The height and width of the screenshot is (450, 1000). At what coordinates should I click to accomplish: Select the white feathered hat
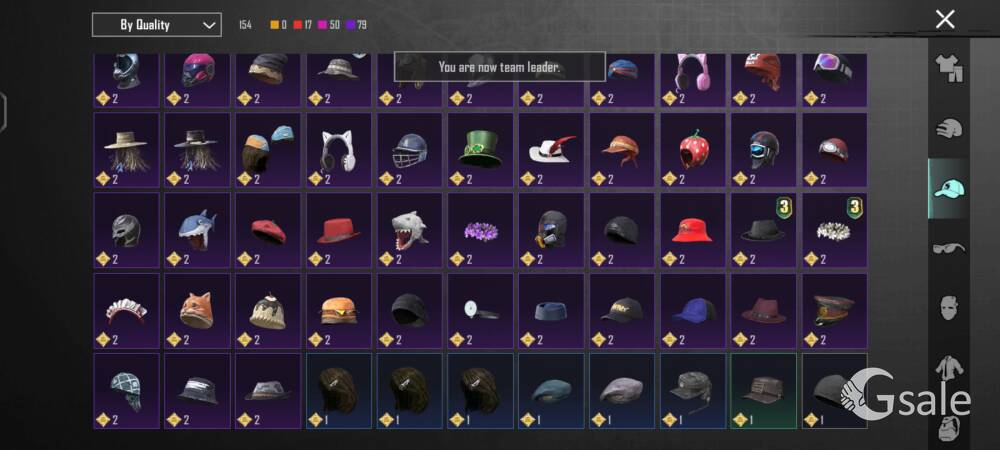pos(551,150)
